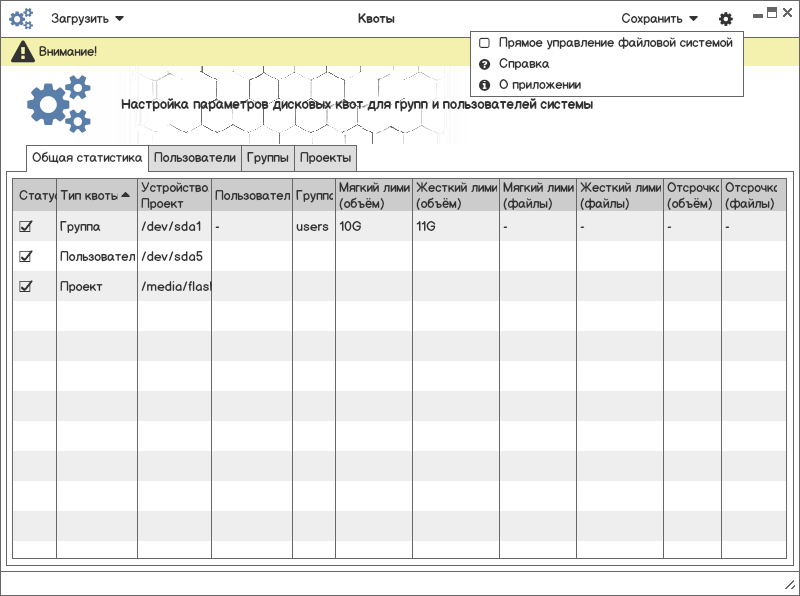Select the Группа cell in first row
The height and width of the screenshot is (596, 800).
tap(97, 226)
